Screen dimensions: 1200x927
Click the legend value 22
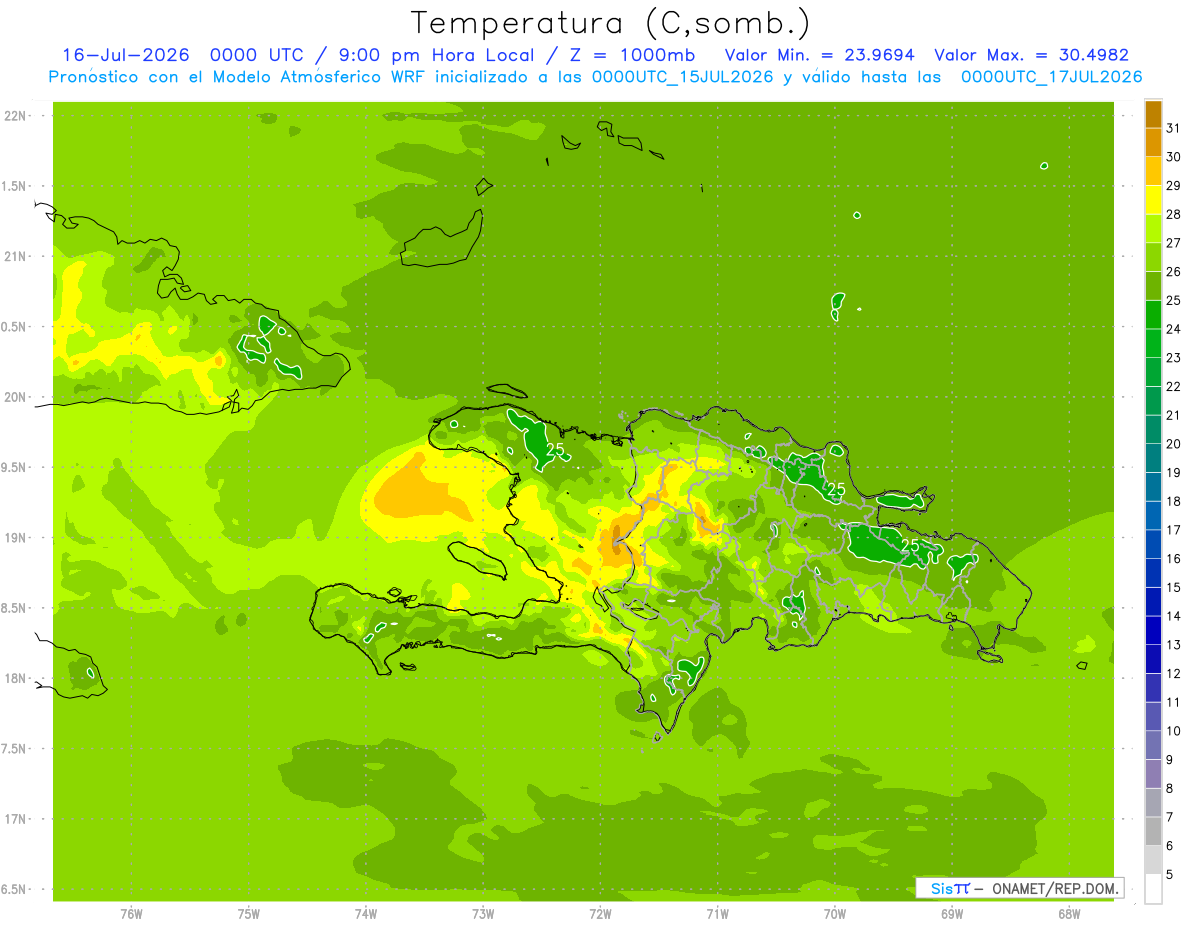pyautogui.click(x=1175, y=387)
